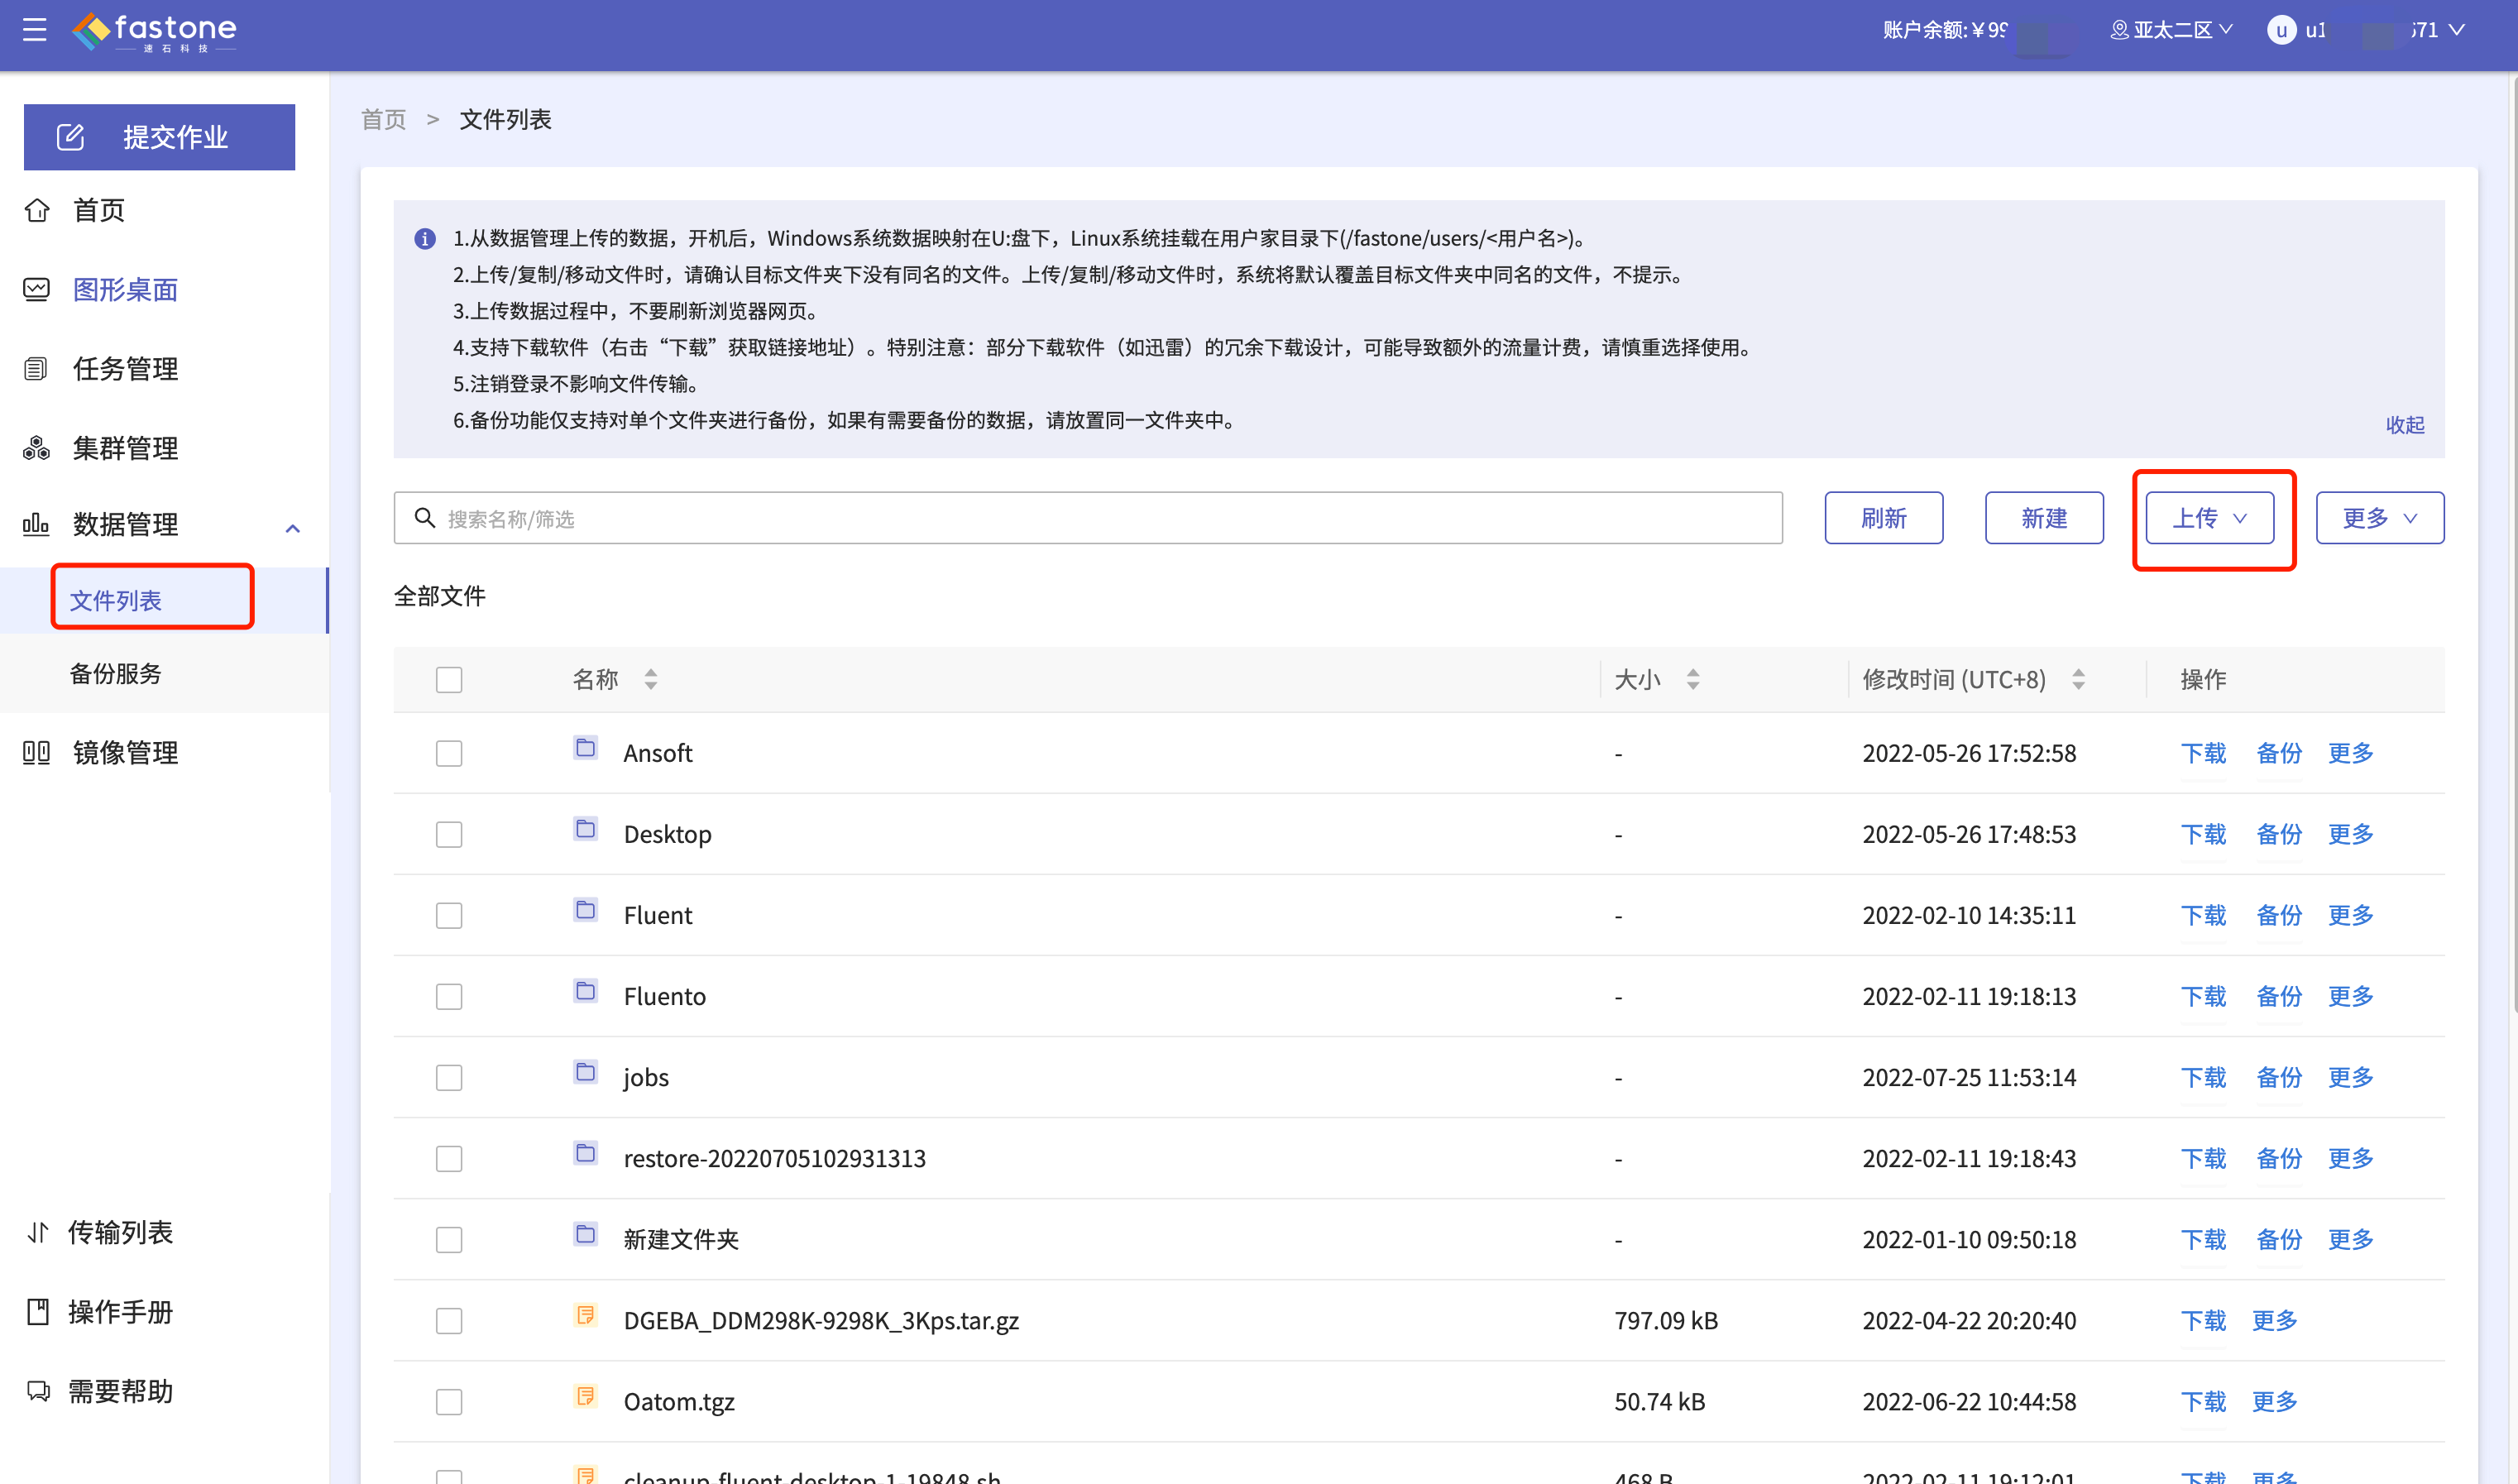Check the Ansoft row checkbox

pyautogui.click(x=449, y=753)
